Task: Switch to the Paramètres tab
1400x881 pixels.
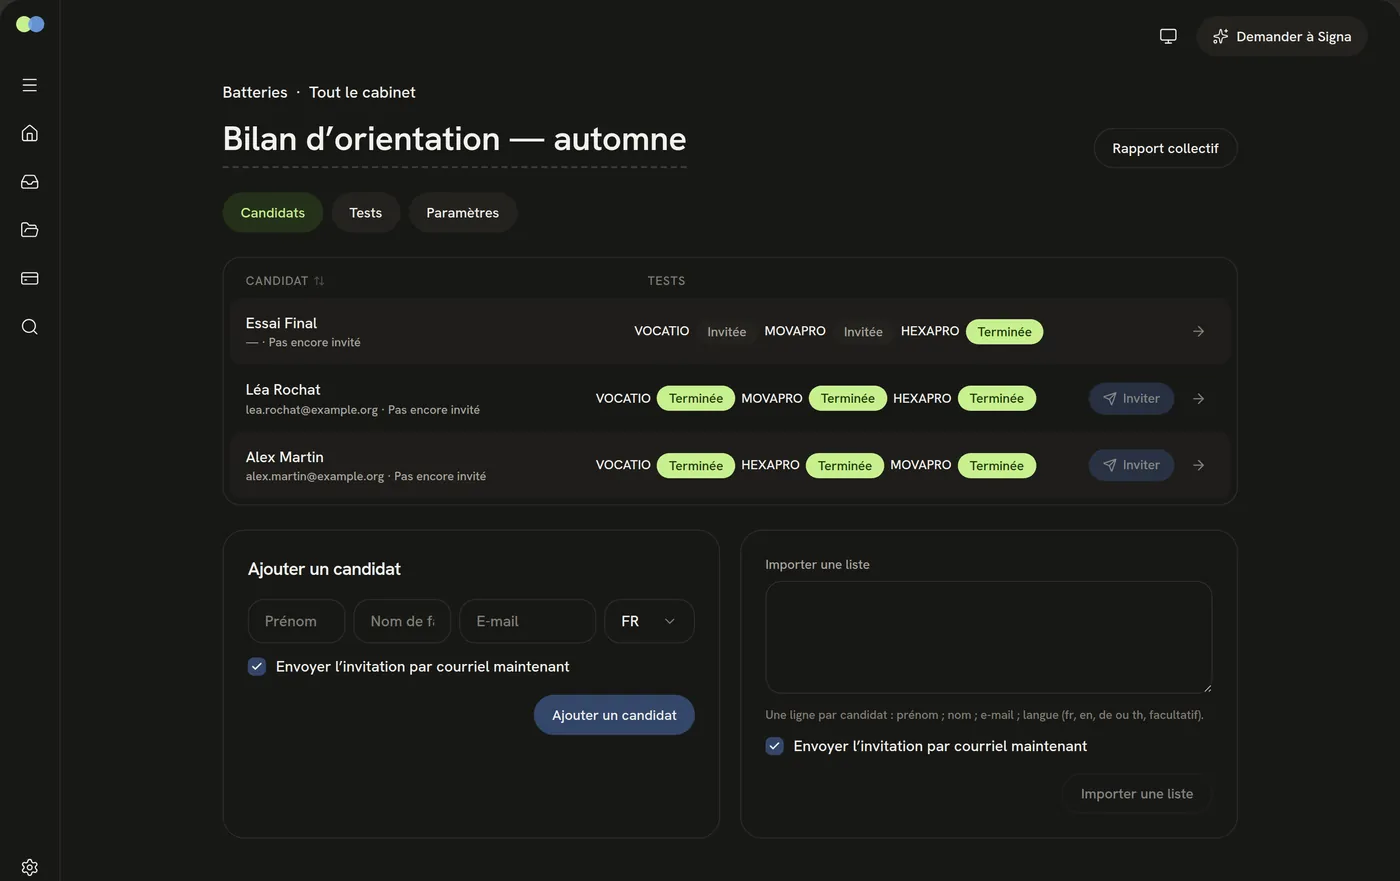Action: coord(463,213)
